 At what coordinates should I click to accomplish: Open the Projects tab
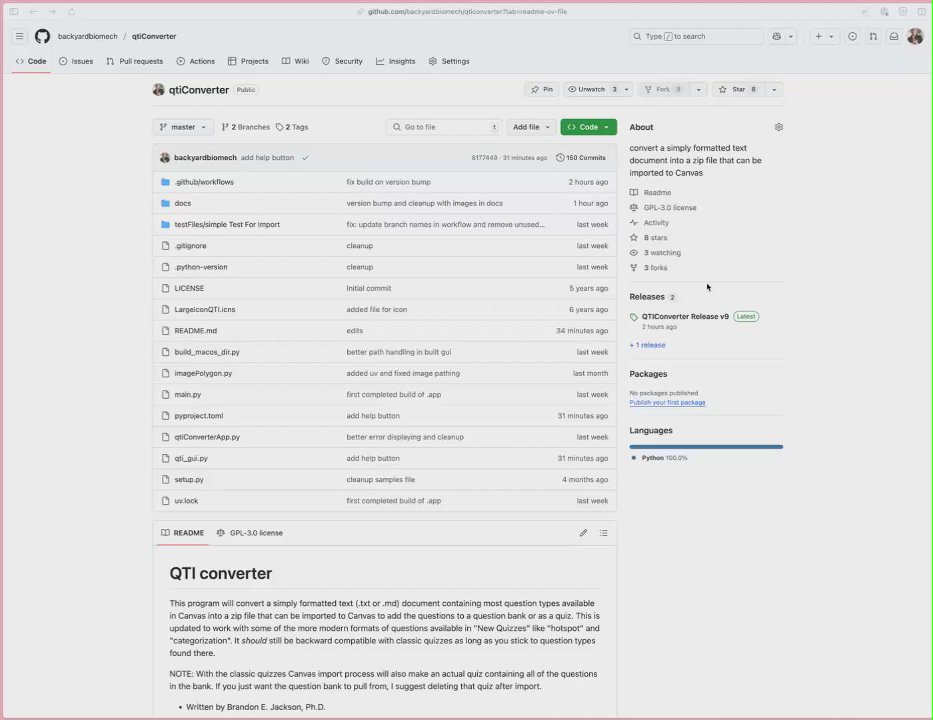[248, 61]
